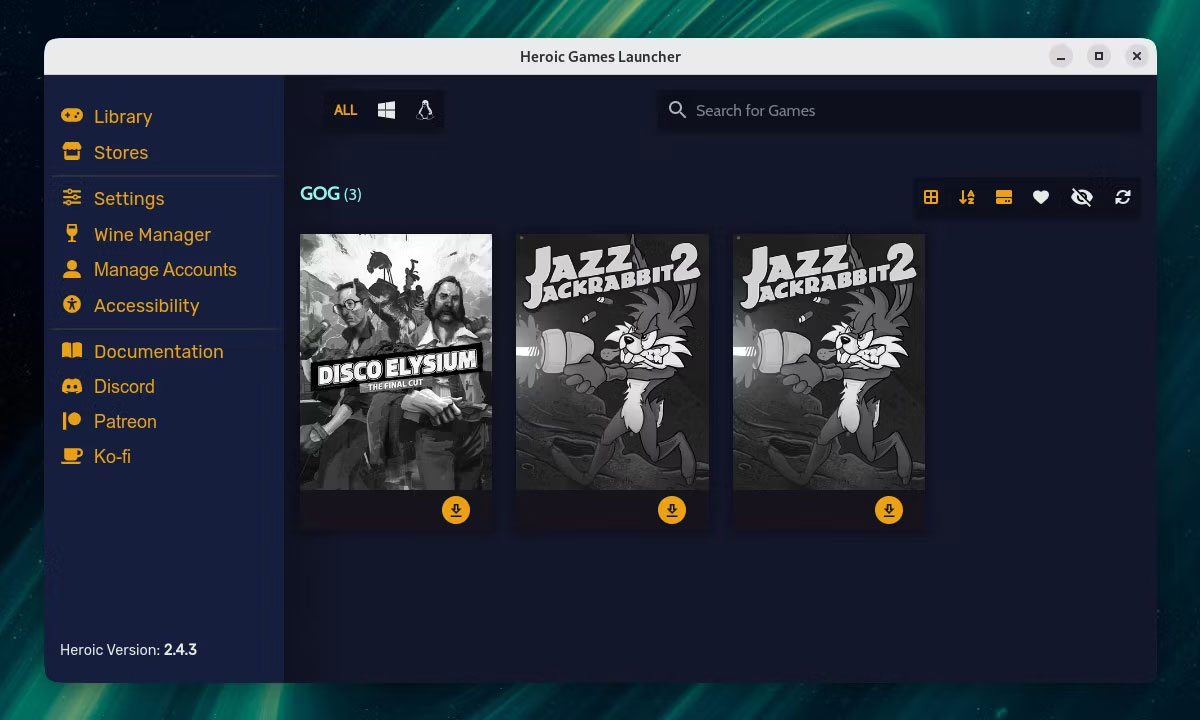
Task: Sort the library alphabetically
Action: [967, 197]
